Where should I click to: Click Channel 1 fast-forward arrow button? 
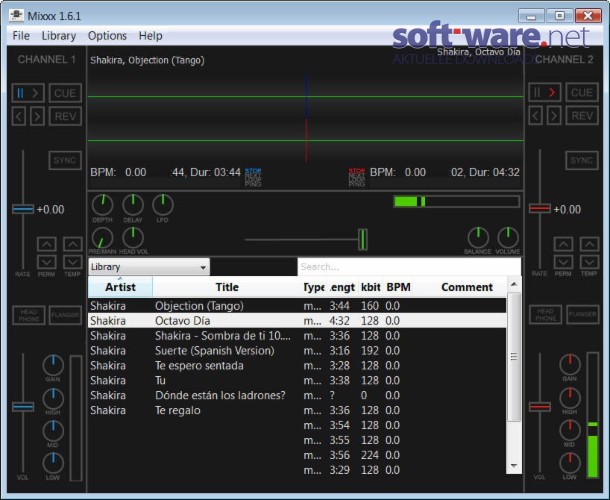[x=37, y=116]
